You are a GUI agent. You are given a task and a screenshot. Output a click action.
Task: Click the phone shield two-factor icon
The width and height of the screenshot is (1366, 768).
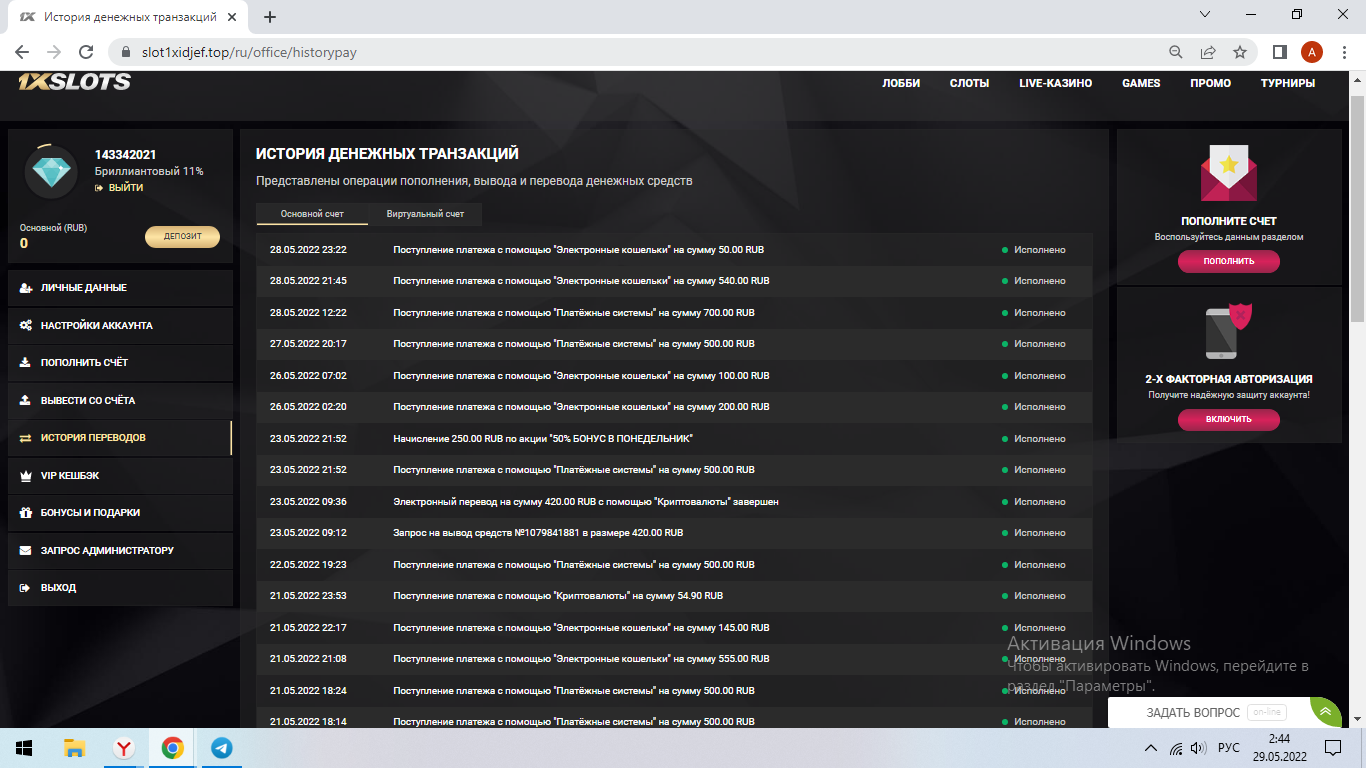[x=1229, y=331]
